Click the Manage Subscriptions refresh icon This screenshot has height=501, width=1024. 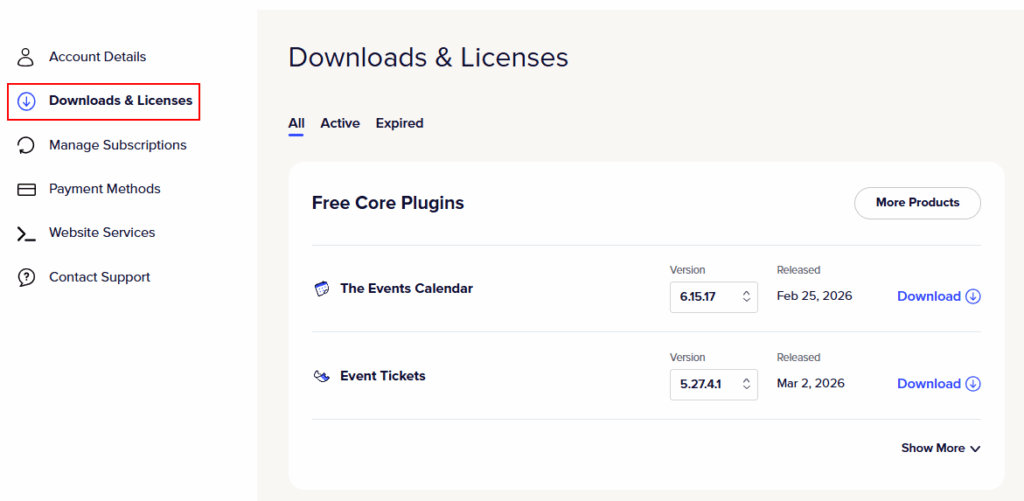[27, 145]
